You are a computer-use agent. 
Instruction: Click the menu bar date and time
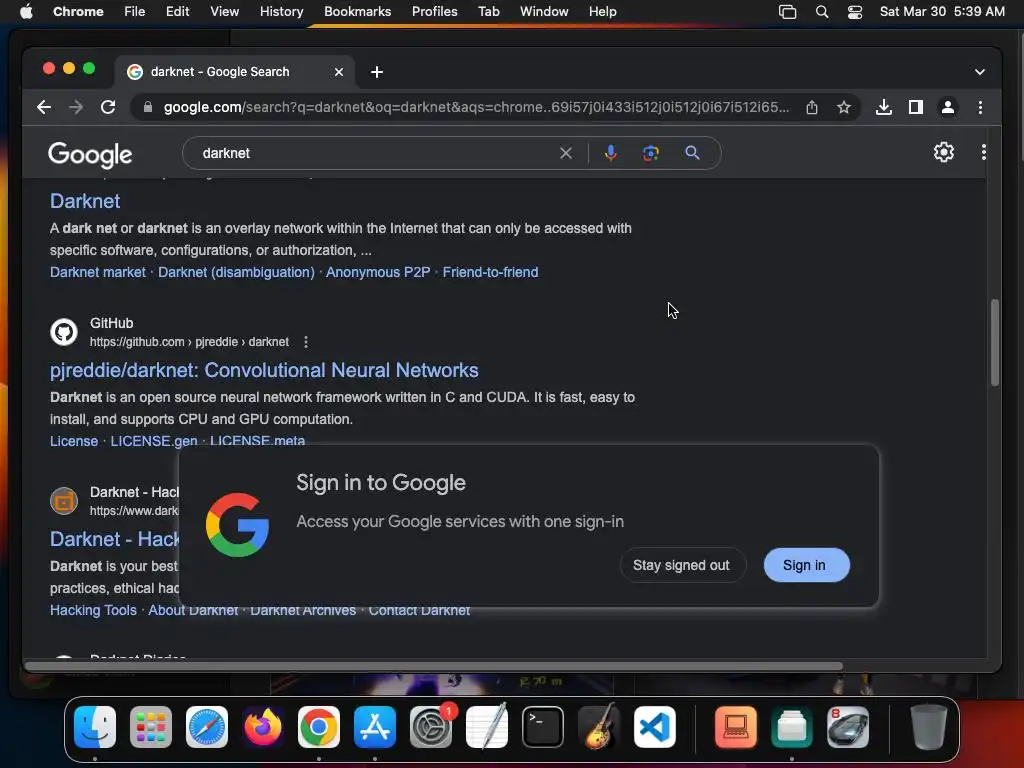pyautogui.click(x=942, y=11)
